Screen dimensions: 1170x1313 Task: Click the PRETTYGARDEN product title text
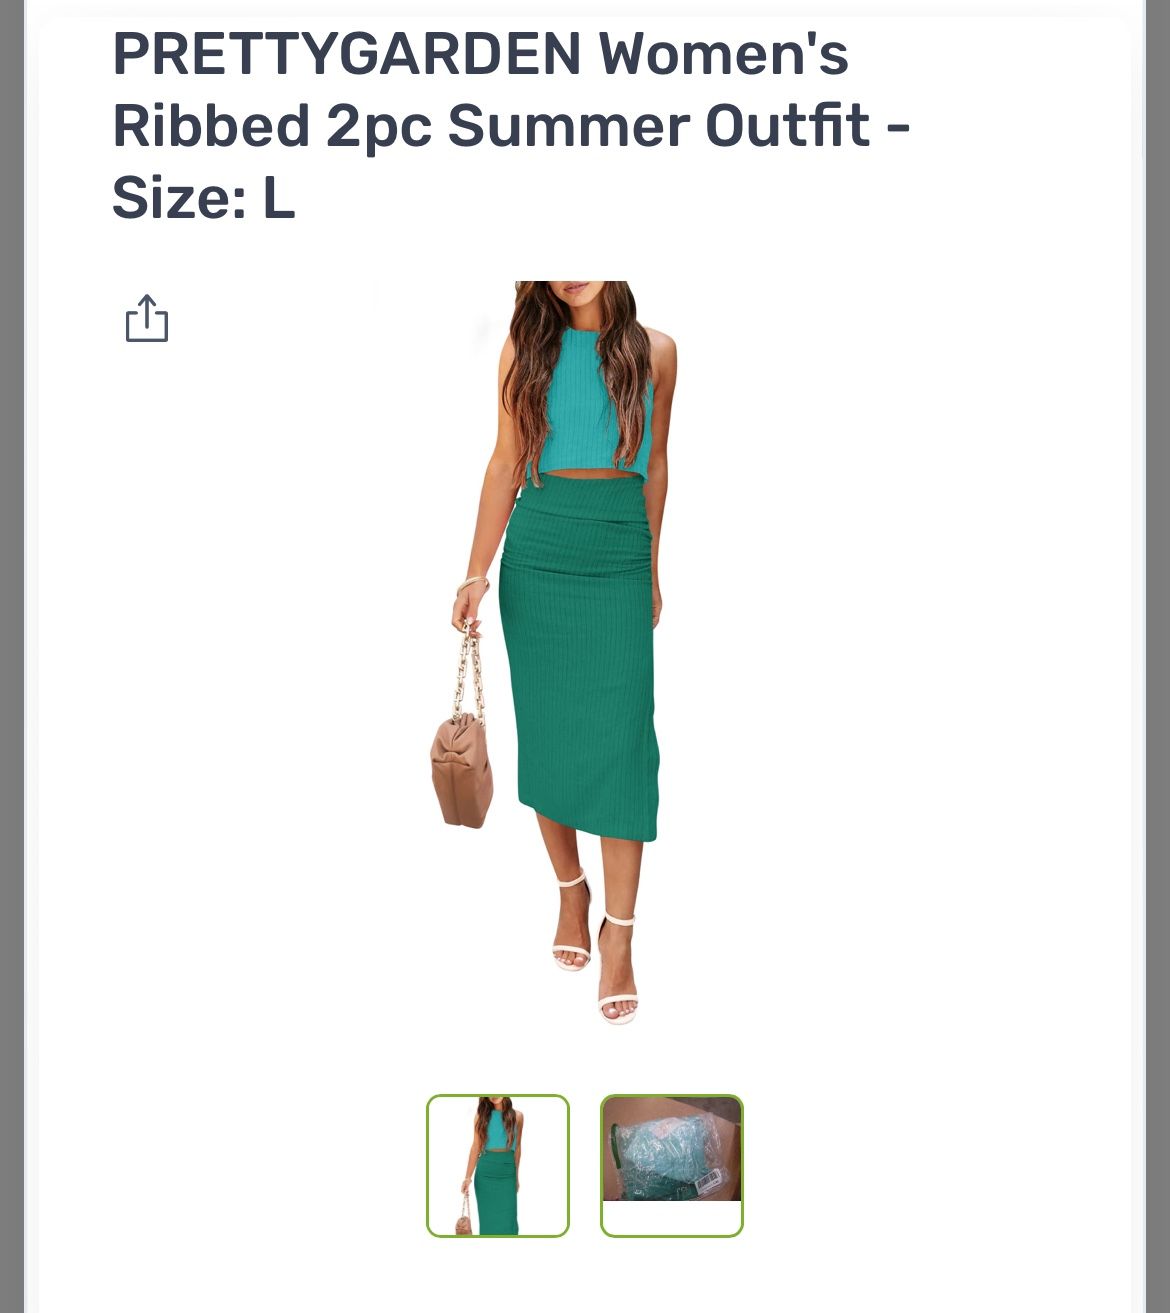tap(511, 125)
